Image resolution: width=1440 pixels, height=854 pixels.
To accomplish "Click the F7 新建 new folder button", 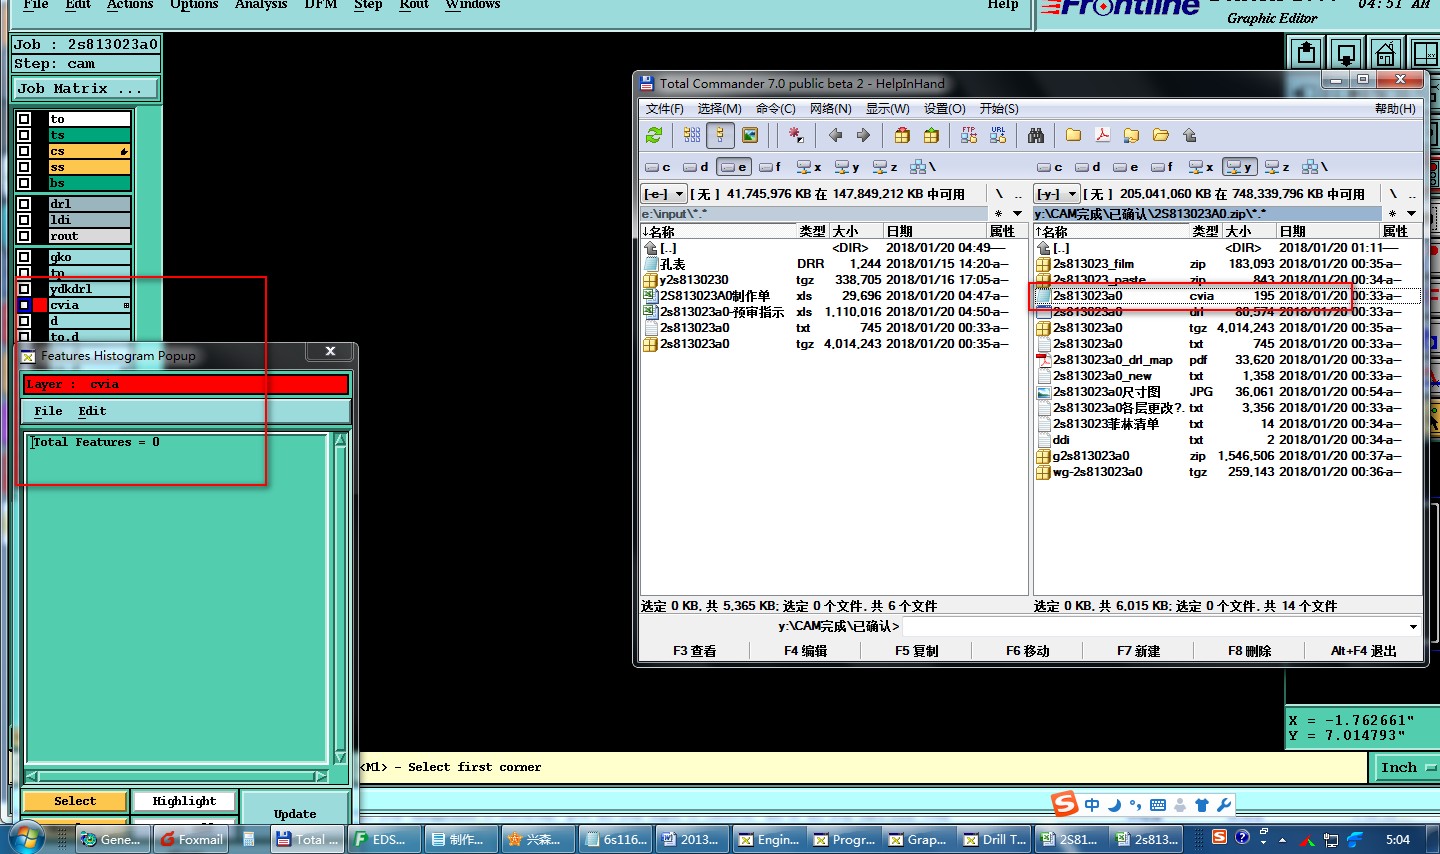I will (x=1138, y=651).
